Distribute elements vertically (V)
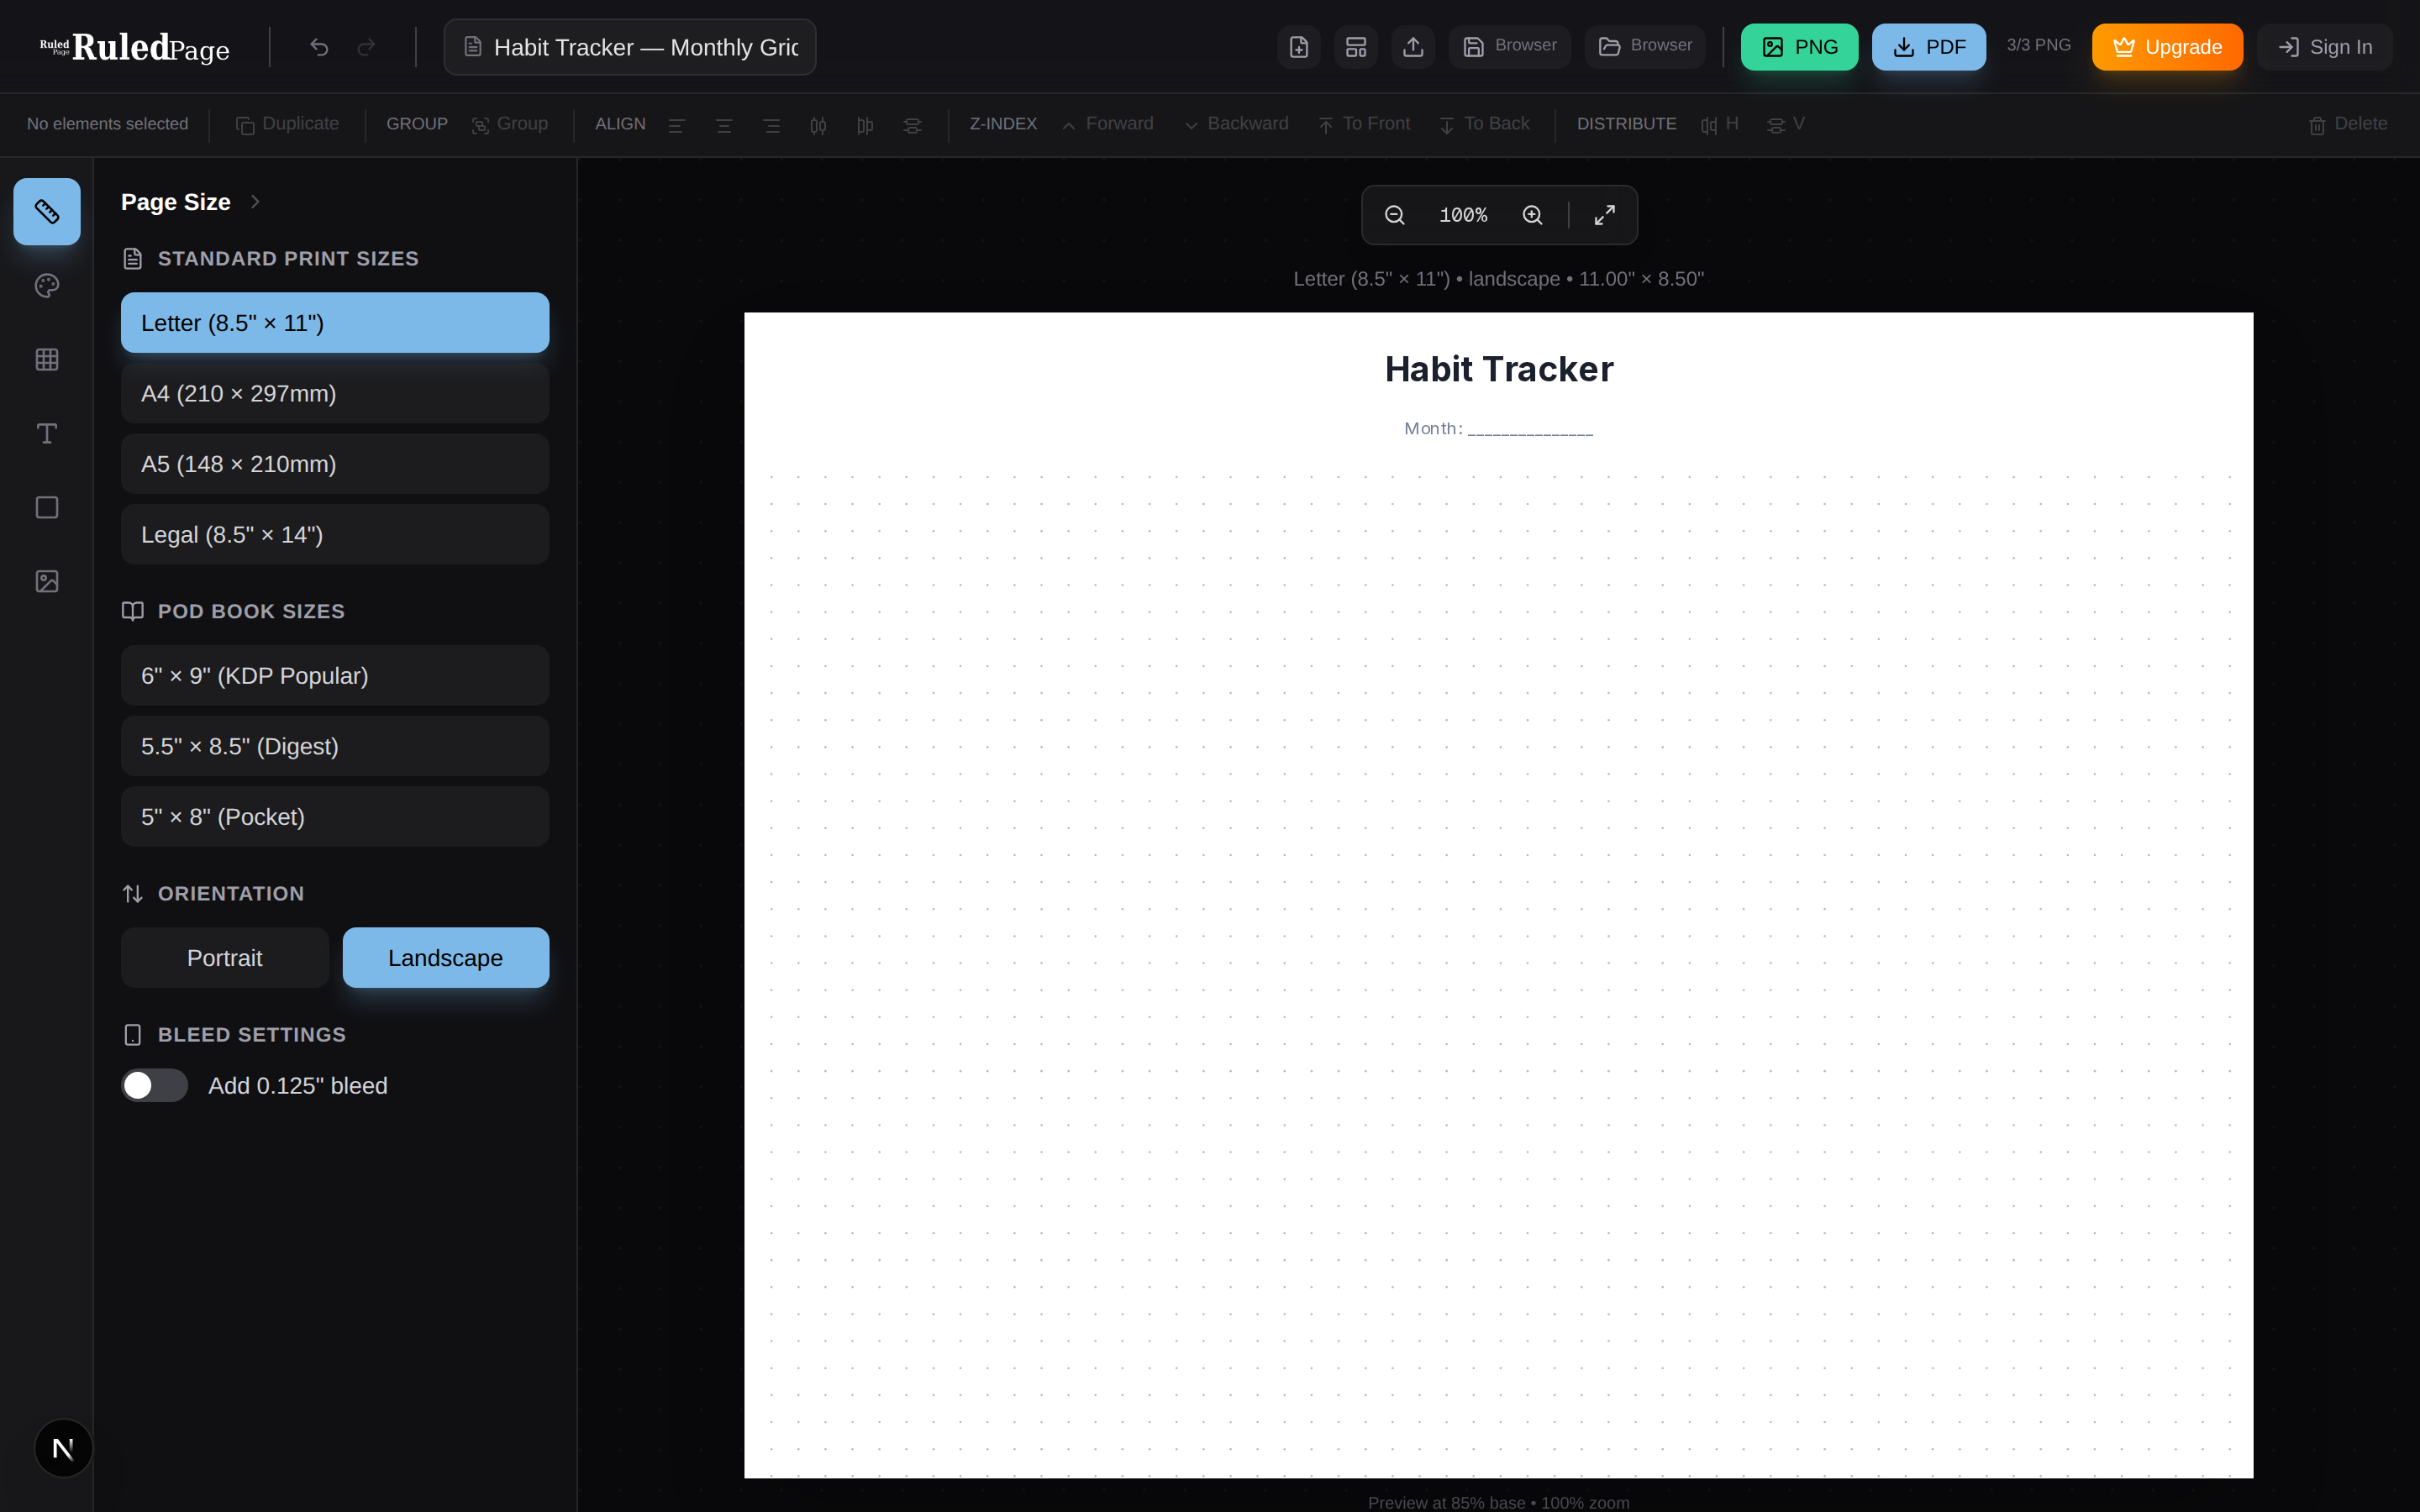Viewport: 2420px width, 1512px height. (x=1786, y=124)
